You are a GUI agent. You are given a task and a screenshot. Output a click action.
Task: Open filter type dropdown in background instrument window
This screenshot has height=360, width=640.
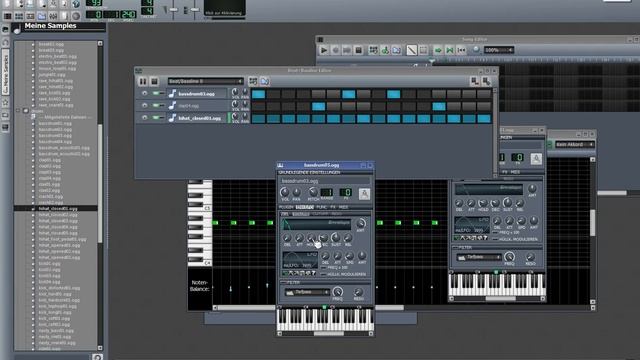pyautogui.click(x=479, y=257)
